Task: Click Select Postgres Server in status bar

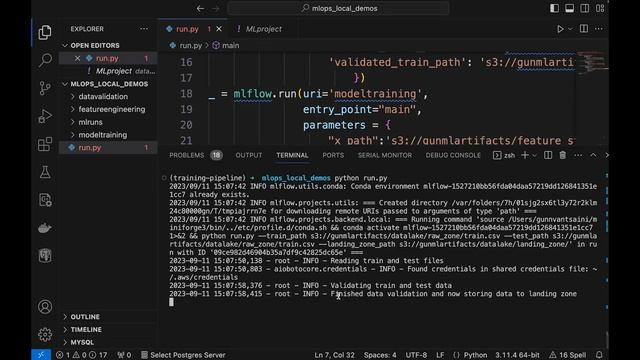Action: [183, 355]
